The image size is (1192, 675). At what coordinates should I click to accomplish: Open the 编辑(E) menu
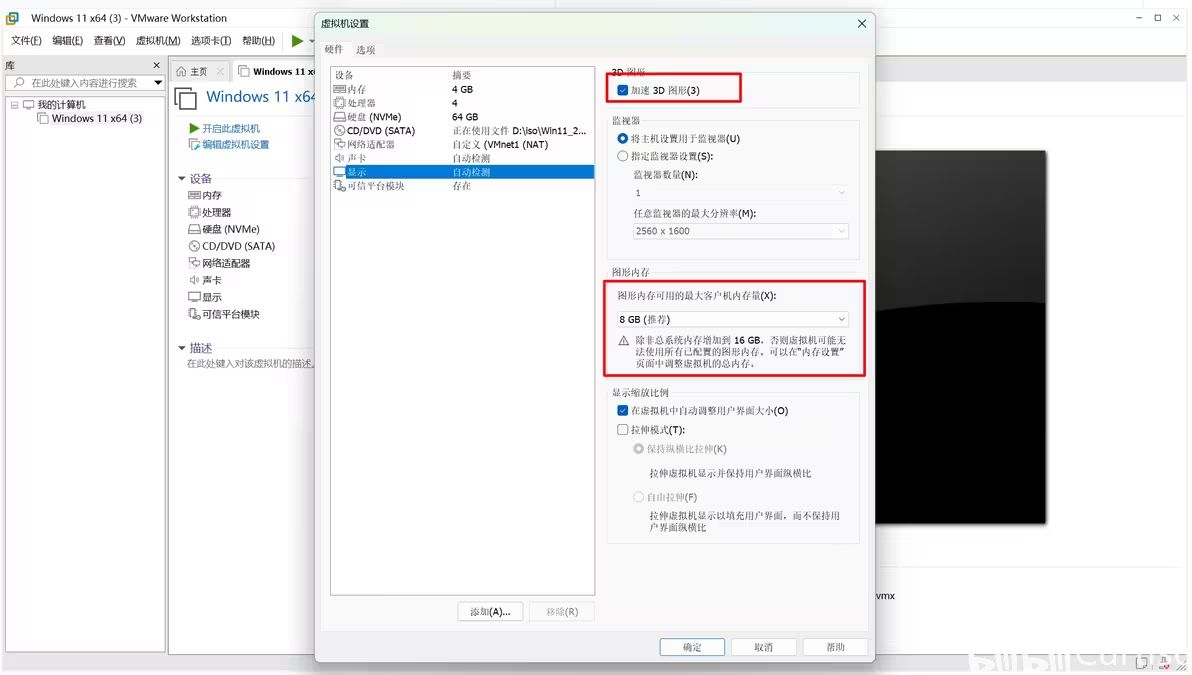[x=68, y=40]
